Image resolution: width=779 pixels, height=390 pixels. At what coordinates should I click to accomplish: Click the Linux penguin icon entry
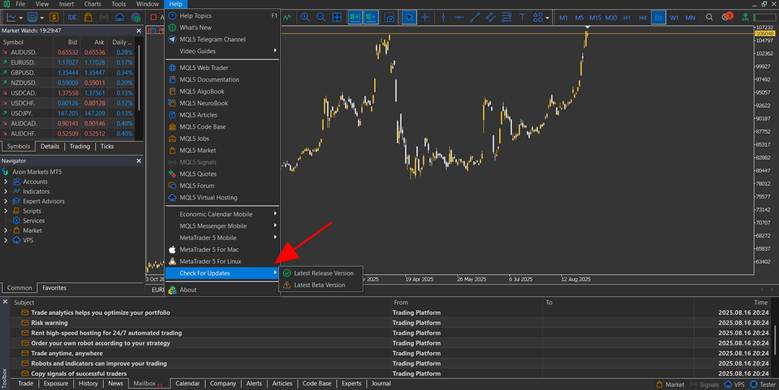[x=172, y=261]
